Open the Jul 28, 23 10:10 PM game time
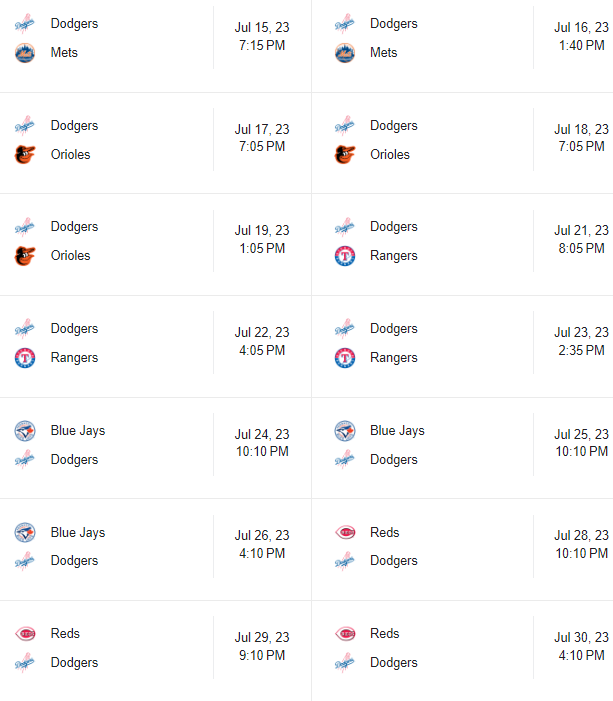This screenshot has height=701, width=613. [x=581, y=544]
